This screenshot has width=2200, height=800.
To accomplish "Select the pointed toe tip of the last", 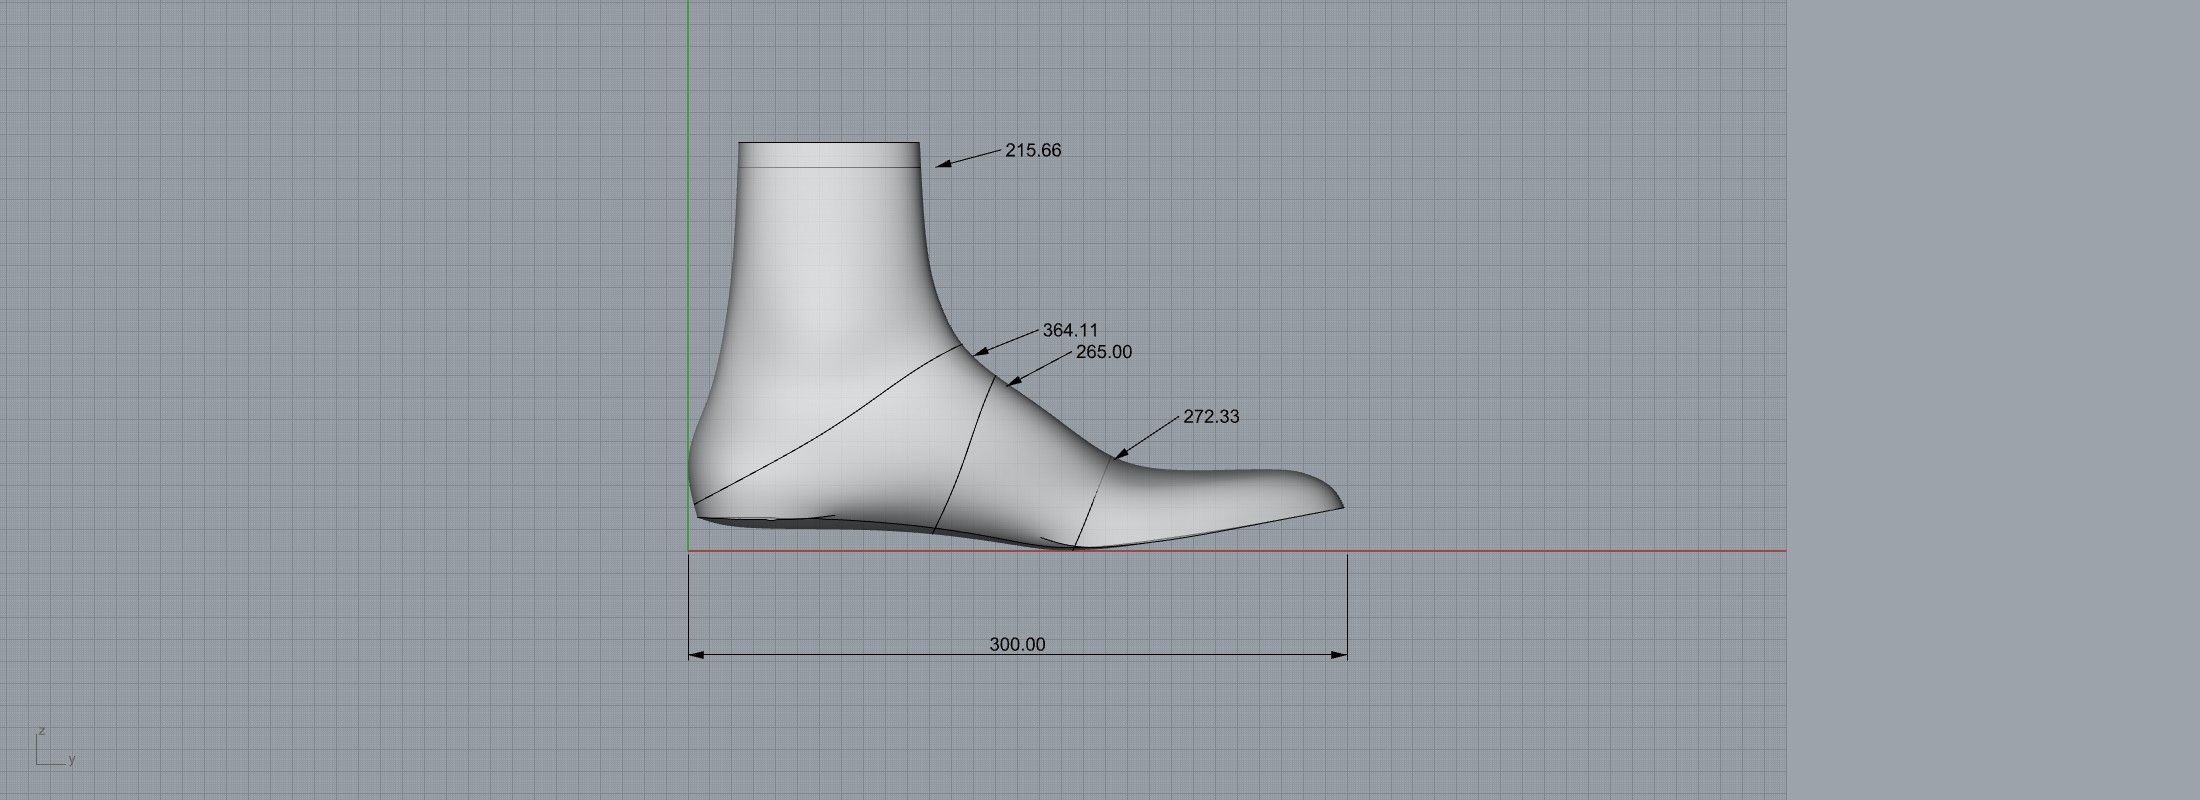I will [1338, 503].
